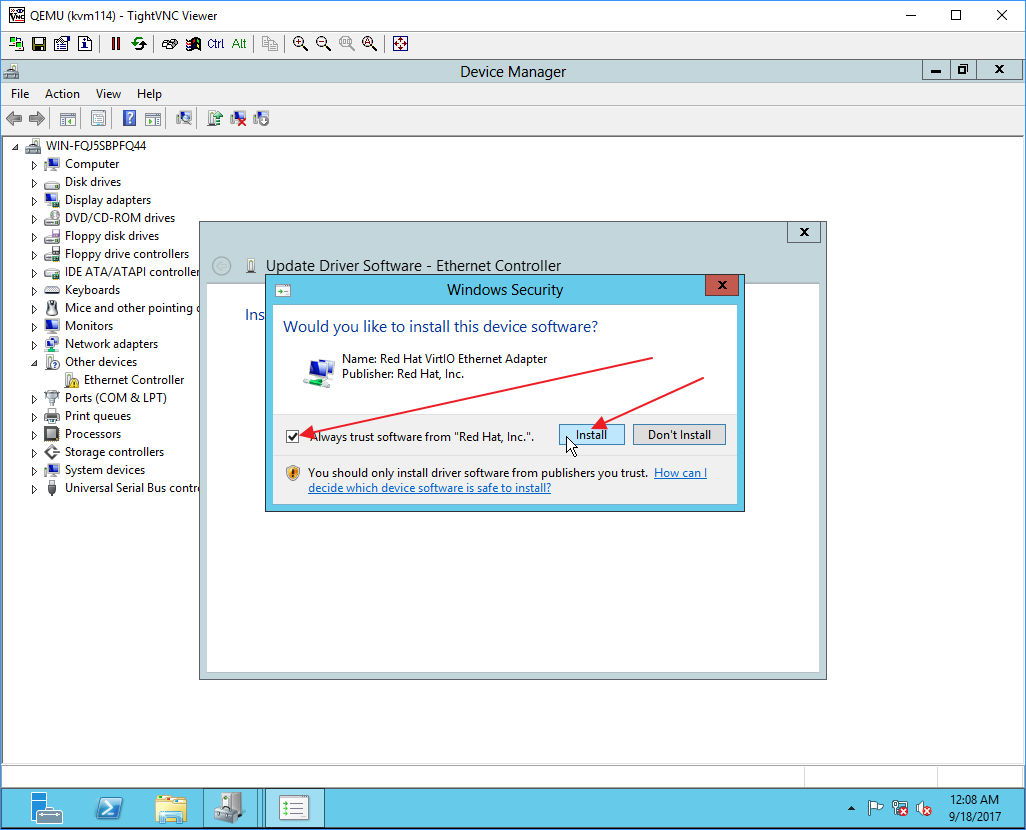The height and width of the screenshot is (830, 1026).
Task: Click the TightVNC file transfer icon
Action: pyautogui.click(x=270, y=44)
